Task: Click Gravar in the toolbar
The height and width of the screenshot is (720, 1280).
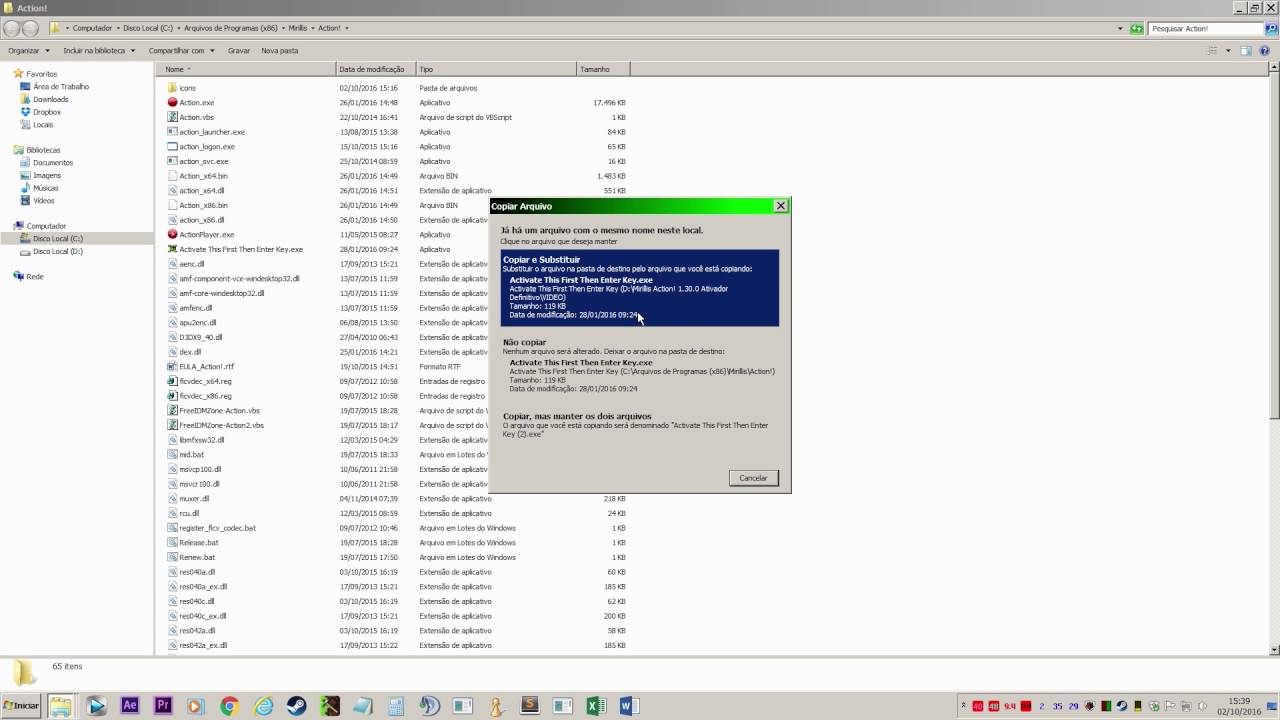Action: click(239, 50)
